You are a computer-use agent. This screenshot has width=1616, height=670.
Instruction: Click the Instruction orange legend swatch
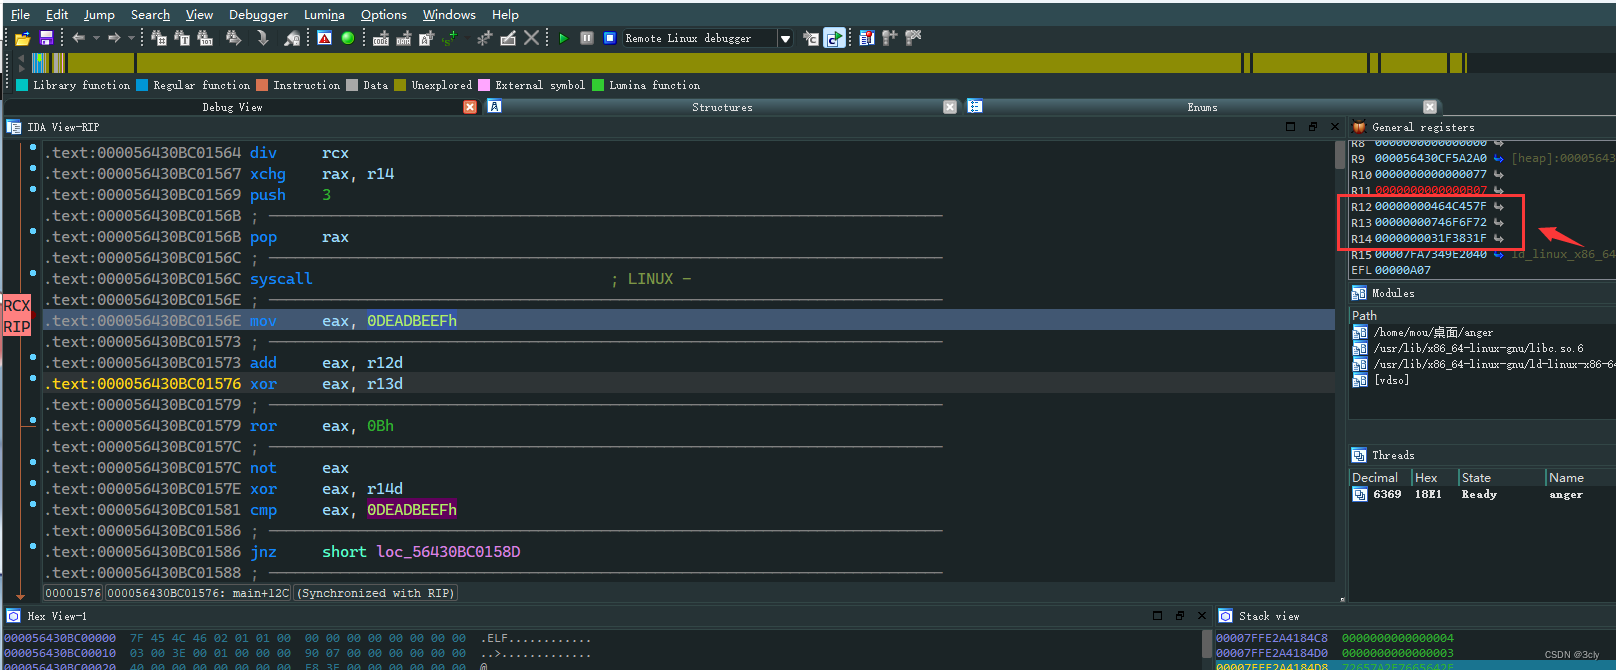[262, 85]
